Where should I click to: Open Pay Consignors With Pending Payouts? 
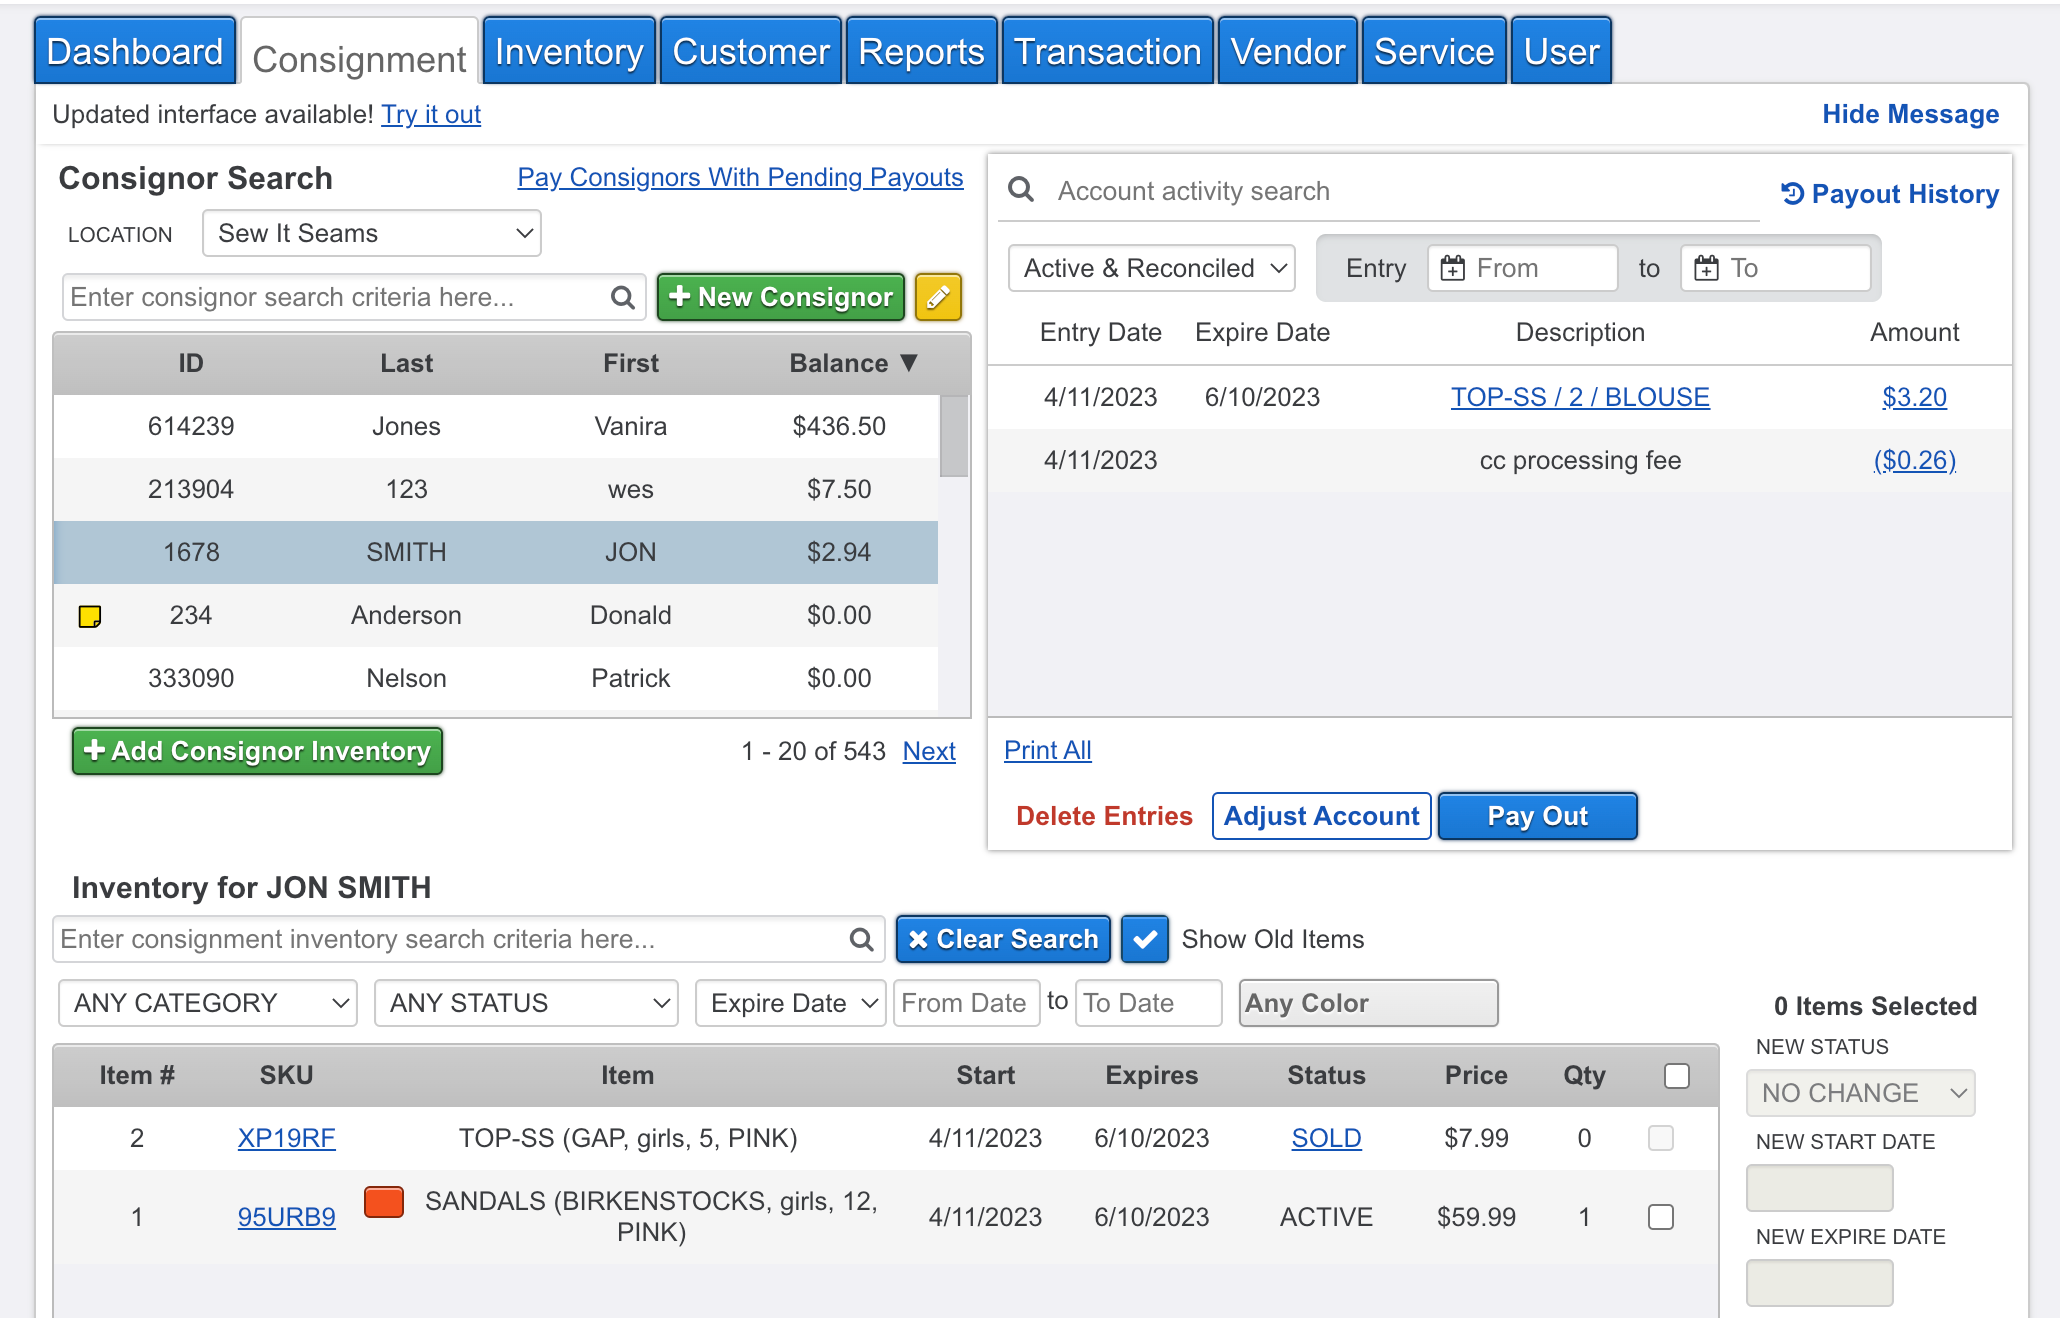coord(740,177)
